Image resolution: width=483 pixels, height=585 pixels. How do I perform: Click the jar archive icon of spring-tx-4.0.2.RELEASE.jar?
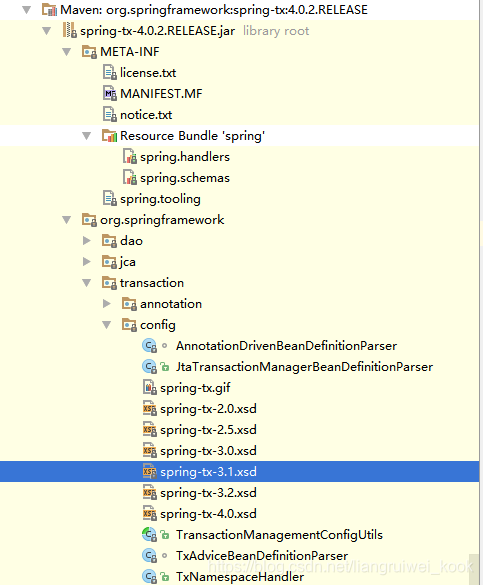click(x=70, y=31)
